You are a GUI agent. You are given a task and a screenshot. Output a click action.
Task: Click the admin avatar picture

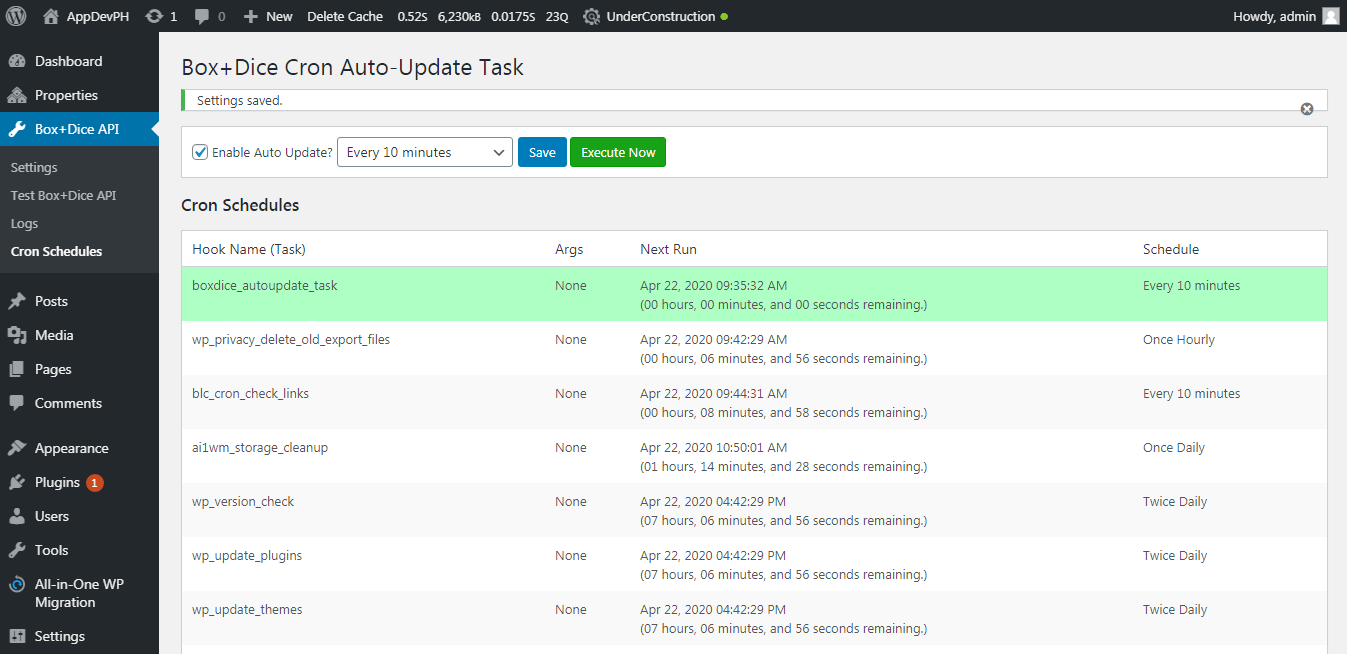pyautogui.click(x=1330, y=16)
